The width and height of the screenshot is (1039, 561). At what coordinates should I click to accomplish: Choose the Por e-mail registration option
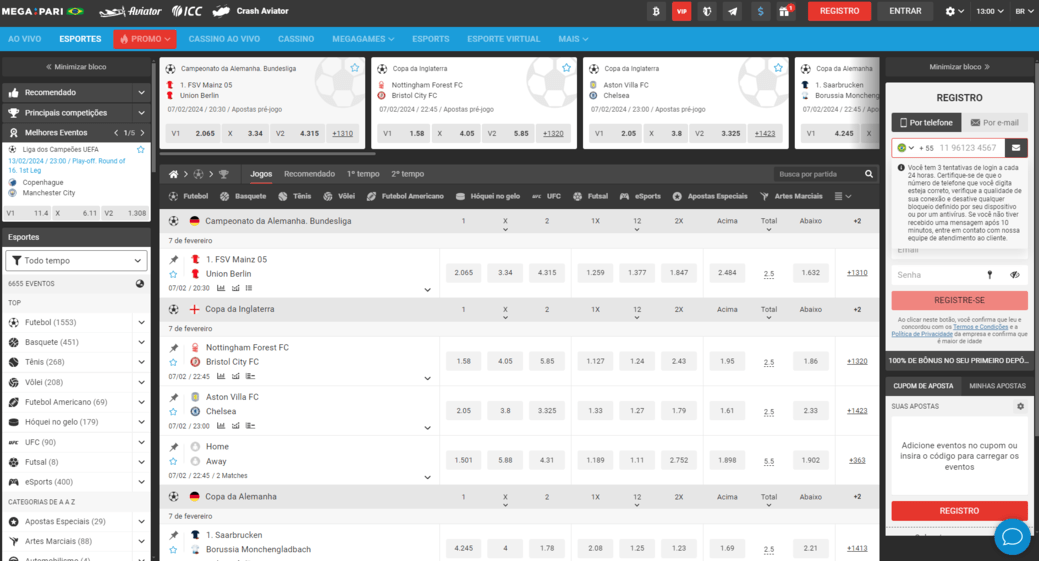tap(995, 123)
